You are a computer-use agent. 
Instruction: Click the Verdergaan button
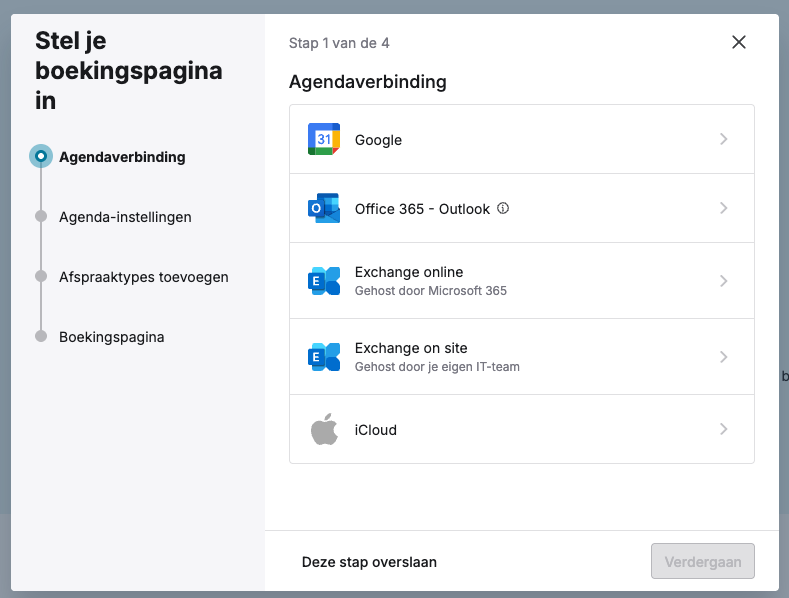[702, 561]
